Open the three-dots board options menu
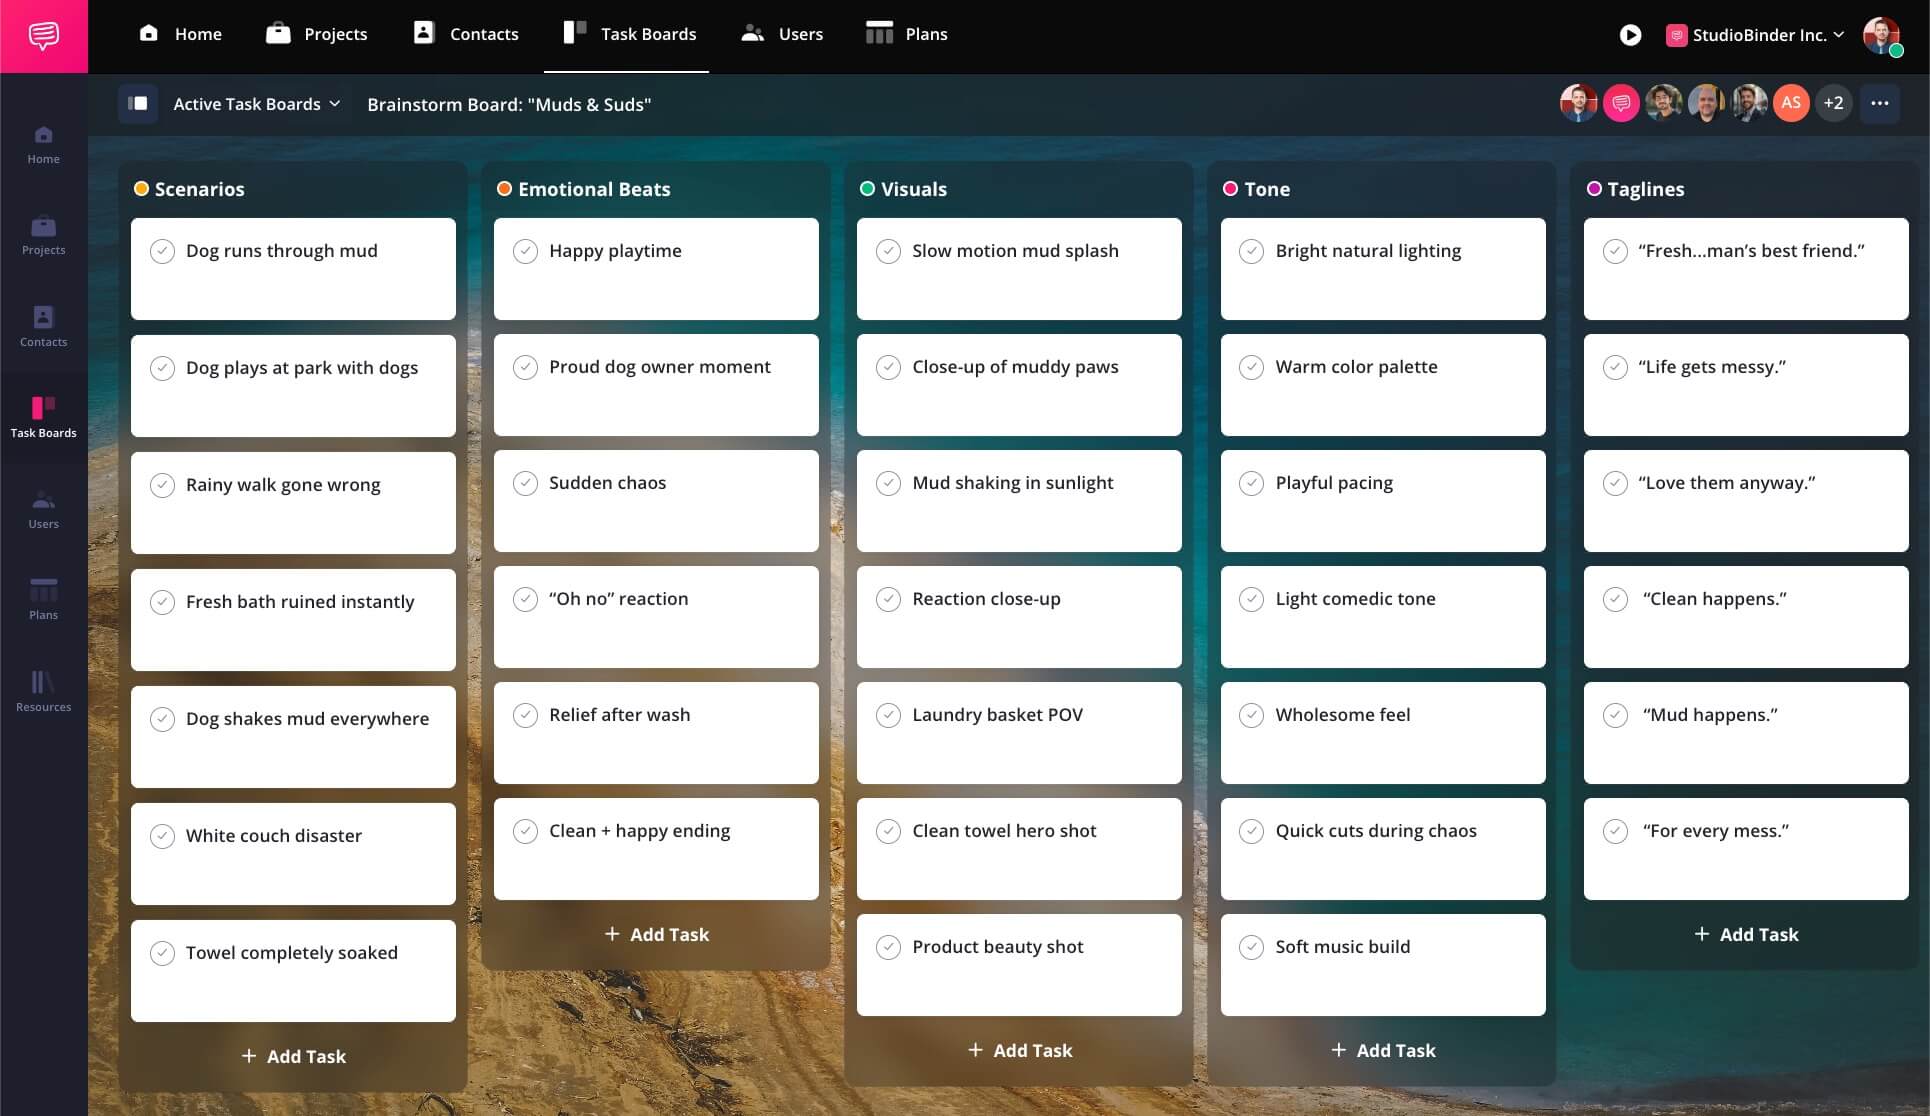Screen dimensions: 1930x1116 coord(1879,103)
